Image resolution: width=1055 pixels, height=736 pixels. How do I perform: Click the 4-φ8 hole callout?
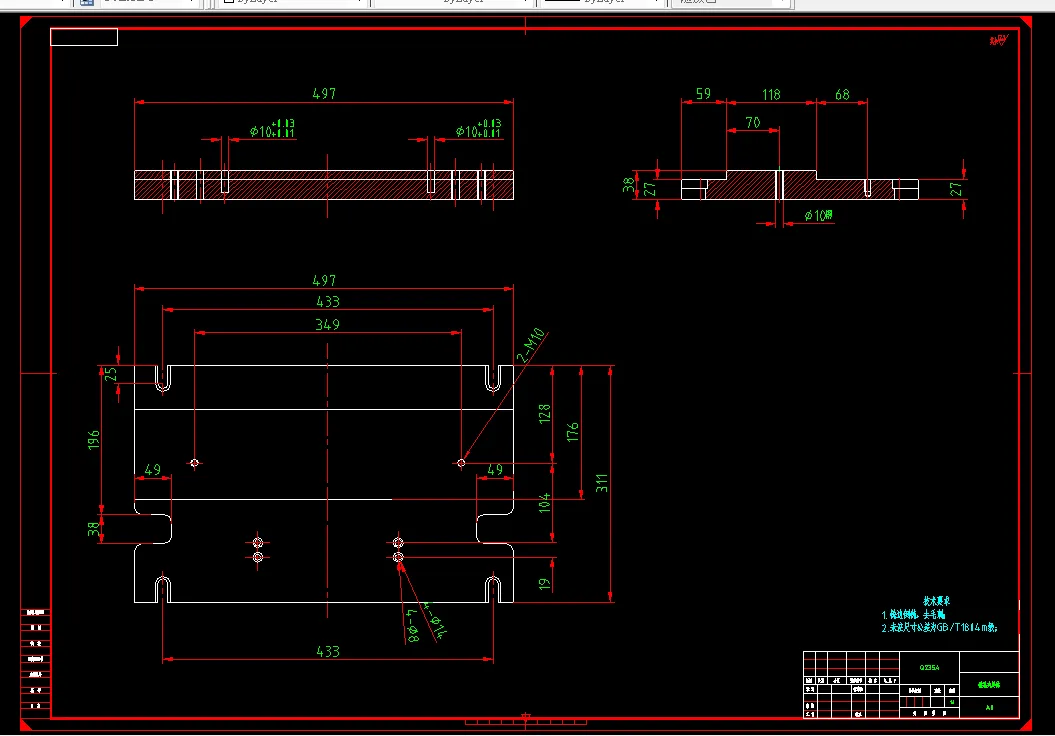[412, 626]
